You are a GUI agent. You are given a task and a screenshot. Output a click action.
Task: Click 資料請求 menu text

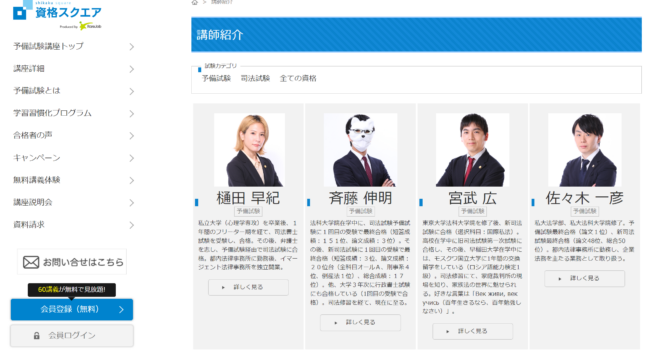[29, 225]
